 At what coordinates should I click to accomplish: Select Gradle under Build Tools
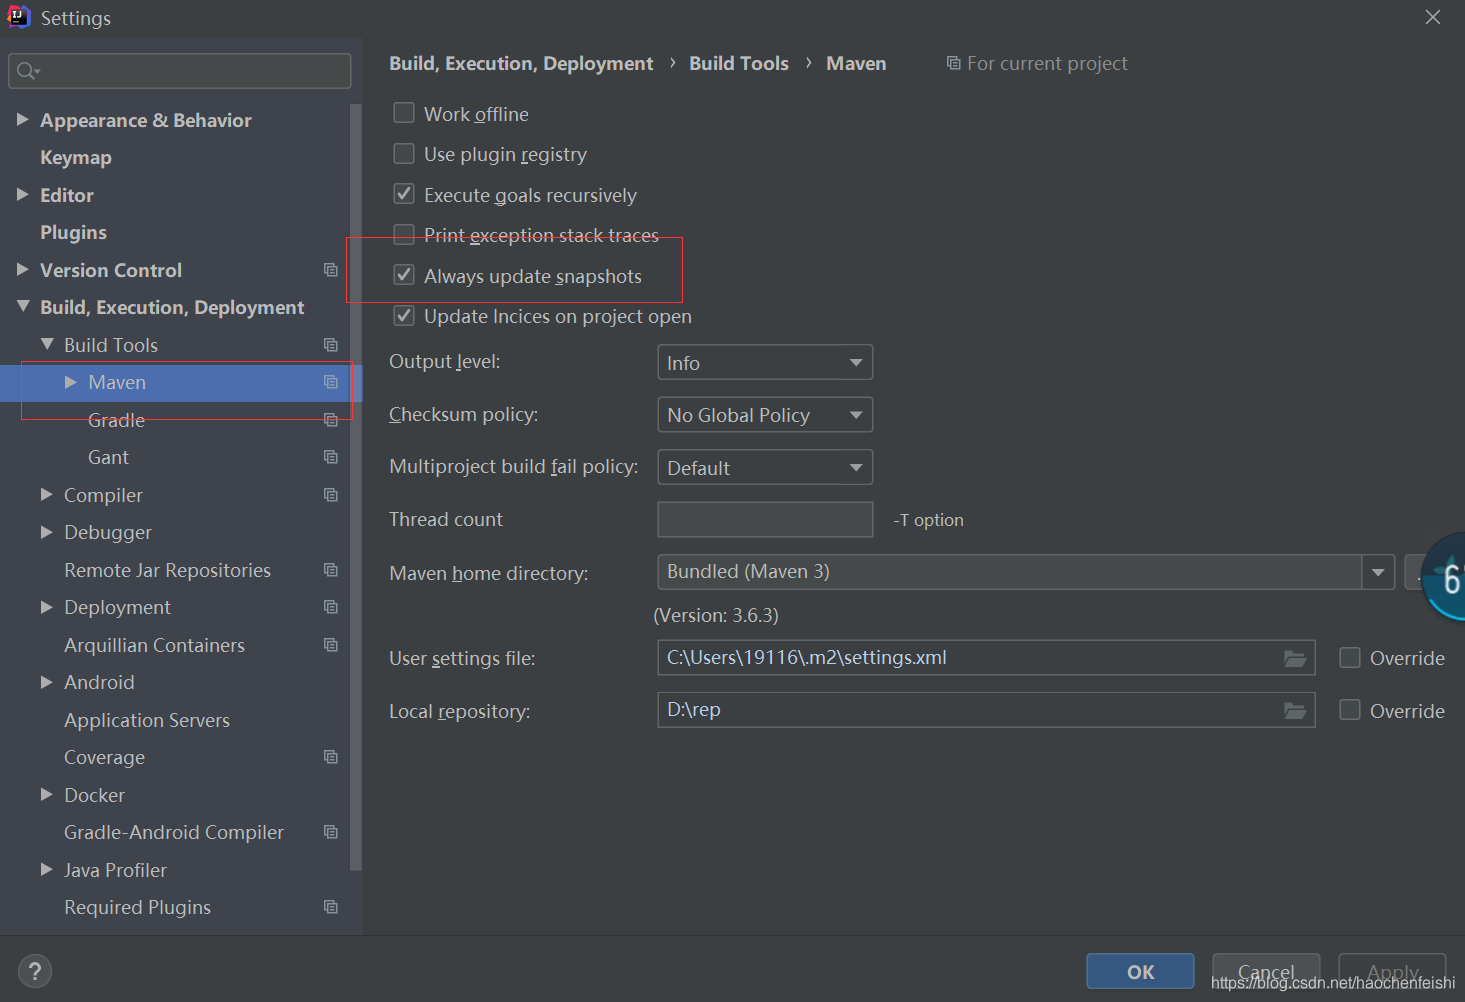coord(116,420)
